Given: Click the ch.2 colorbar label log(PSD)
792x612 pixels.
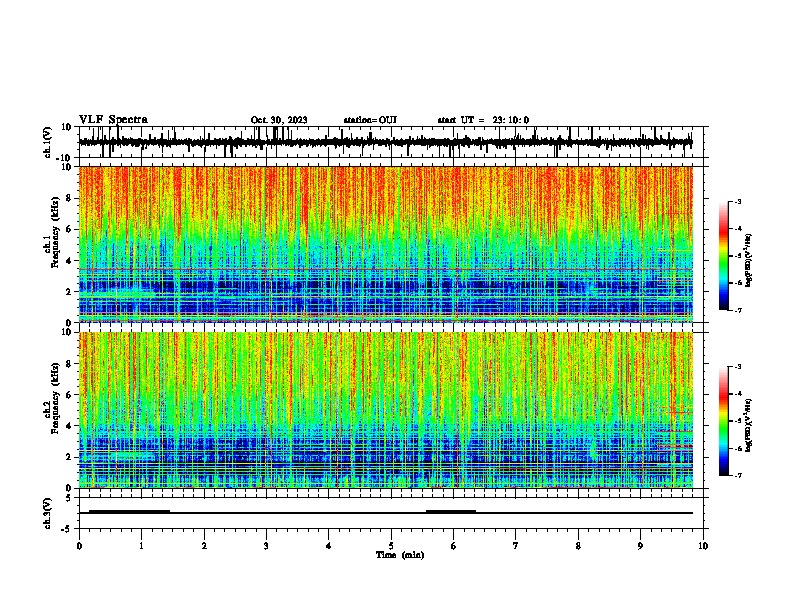Looking at the screenshot, I should click(x=749, y=425).
